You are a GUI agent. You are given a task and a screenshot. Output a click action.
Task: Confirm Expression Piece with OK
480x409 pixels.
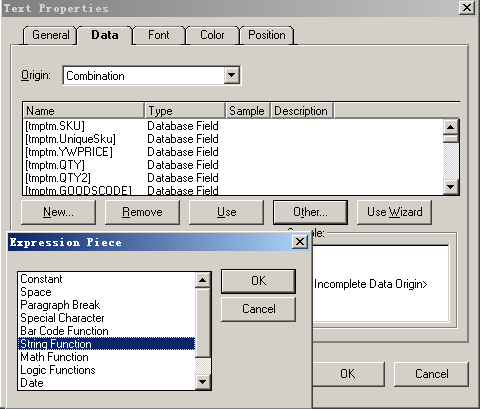coord(258,281)
